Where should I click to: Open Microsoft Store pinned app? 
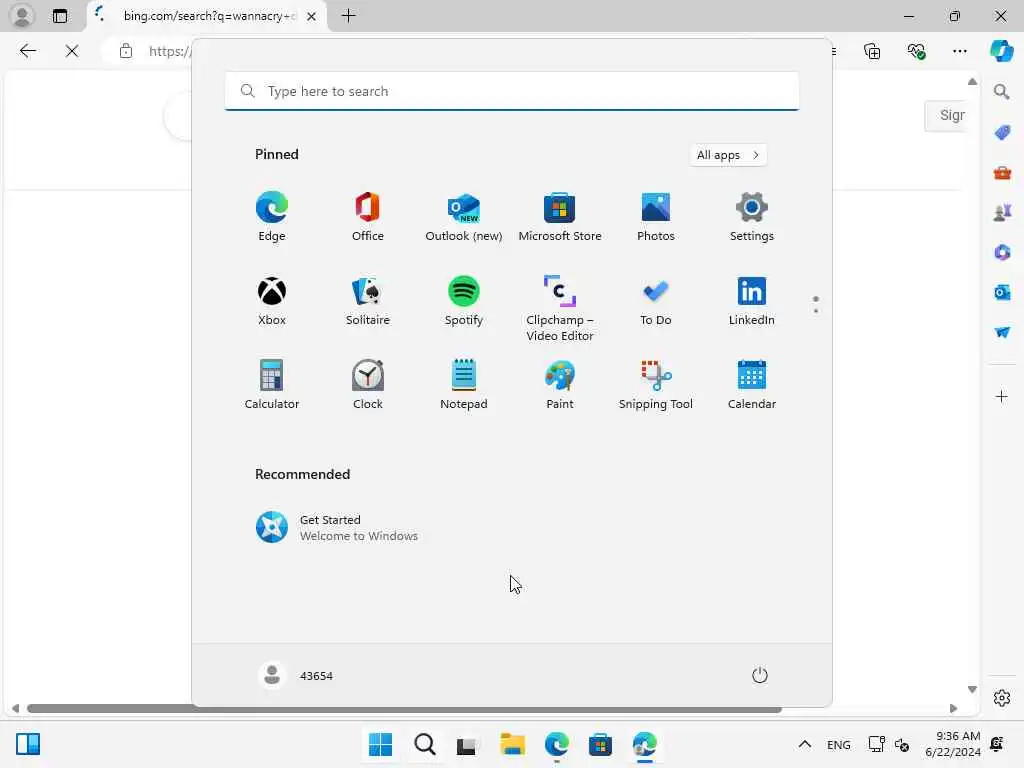point(560,217)
